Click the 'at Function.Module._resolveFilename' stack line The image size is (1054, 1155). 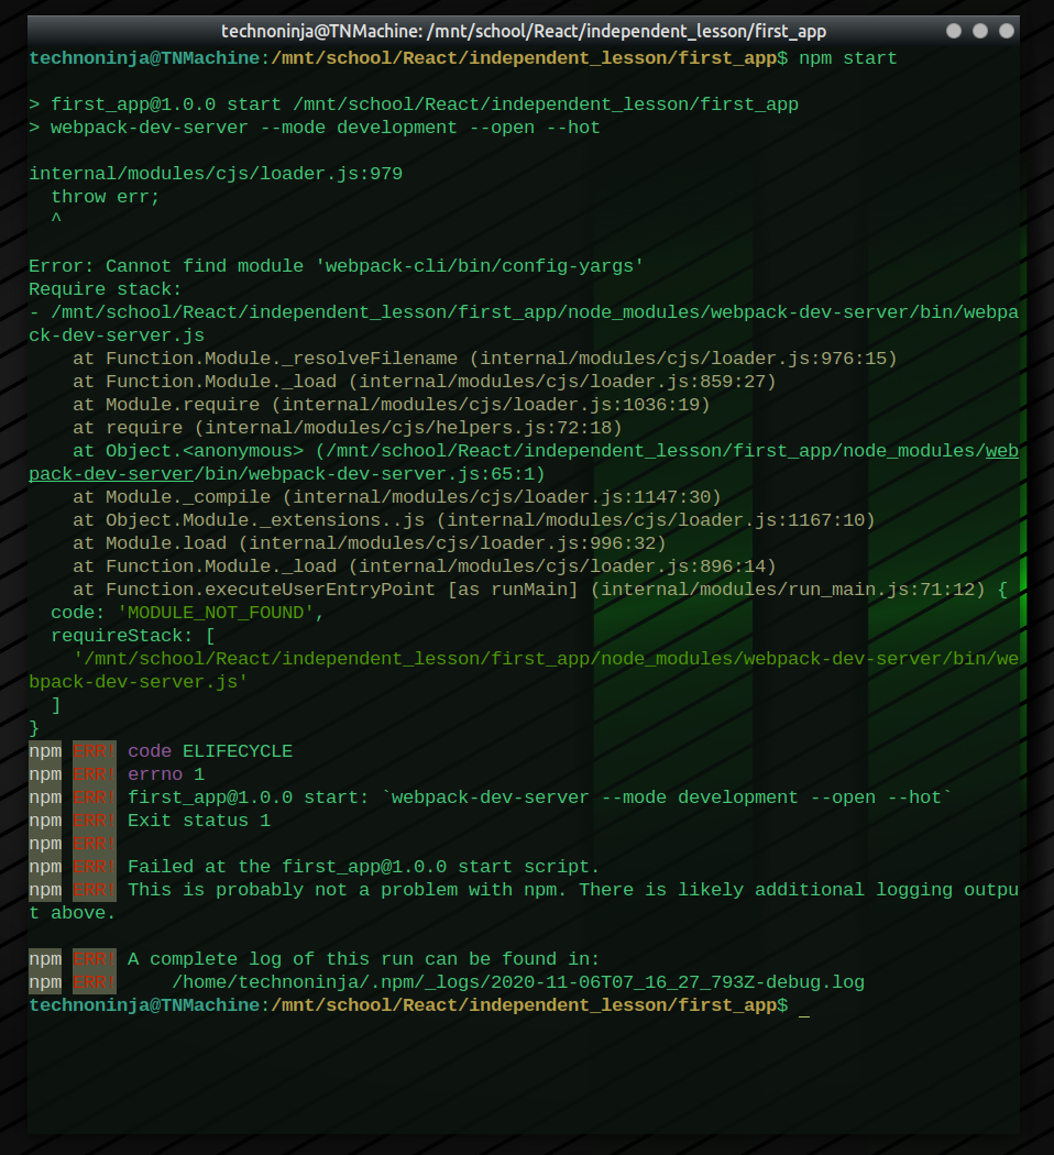click(485, 359)
